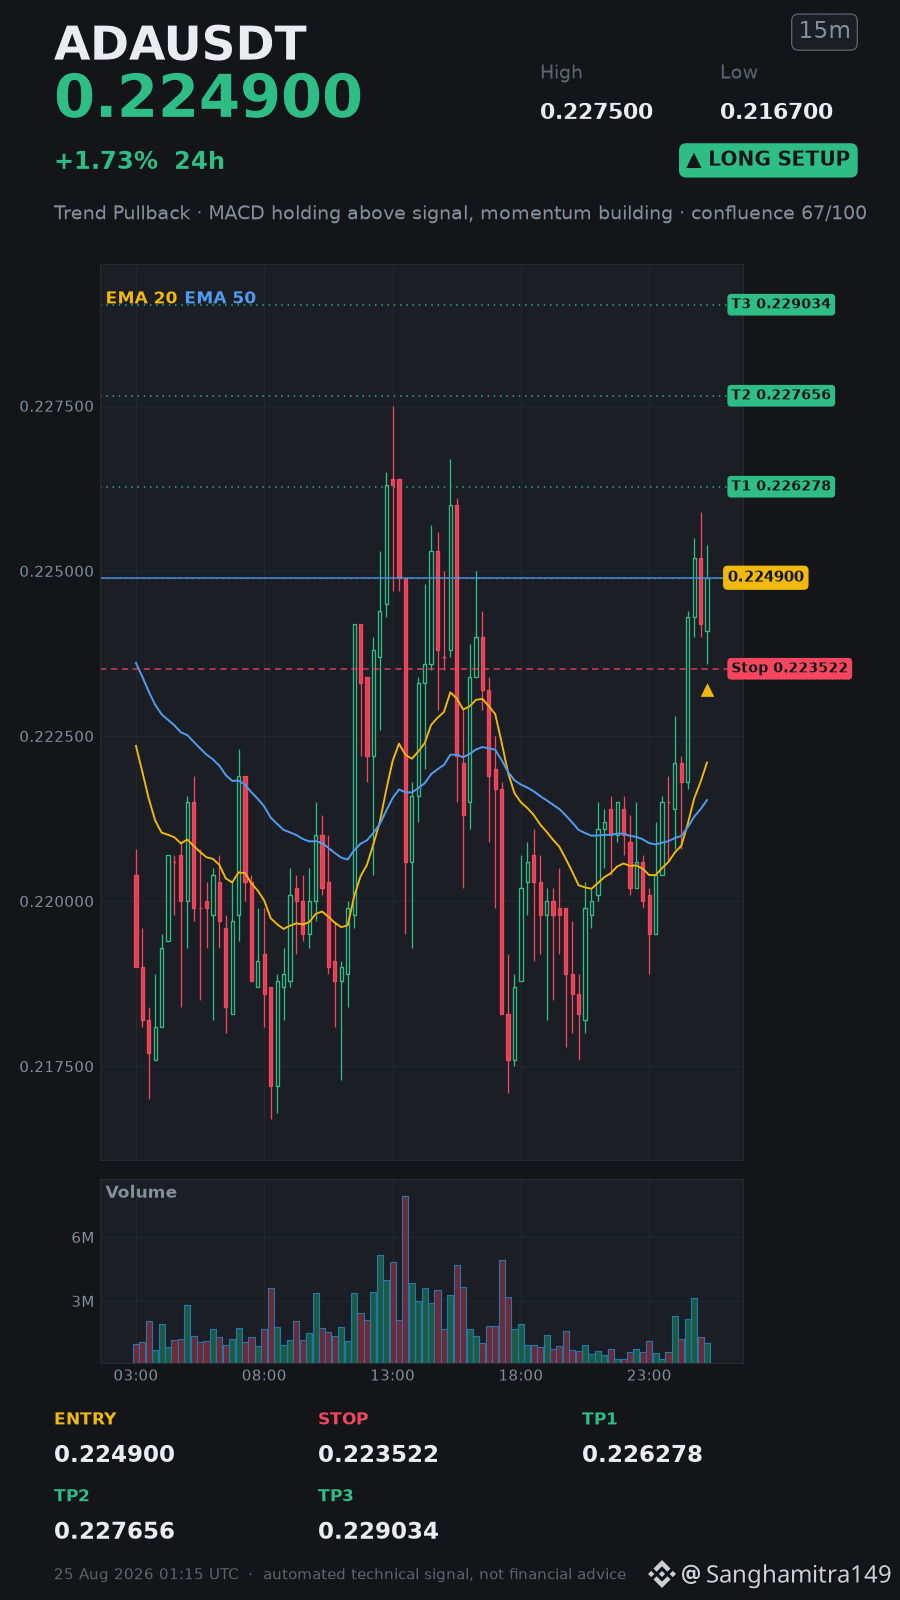Screen dimensions: 900x1600
Task: Click the EMA 20 legend label
Action: [141, 298]
